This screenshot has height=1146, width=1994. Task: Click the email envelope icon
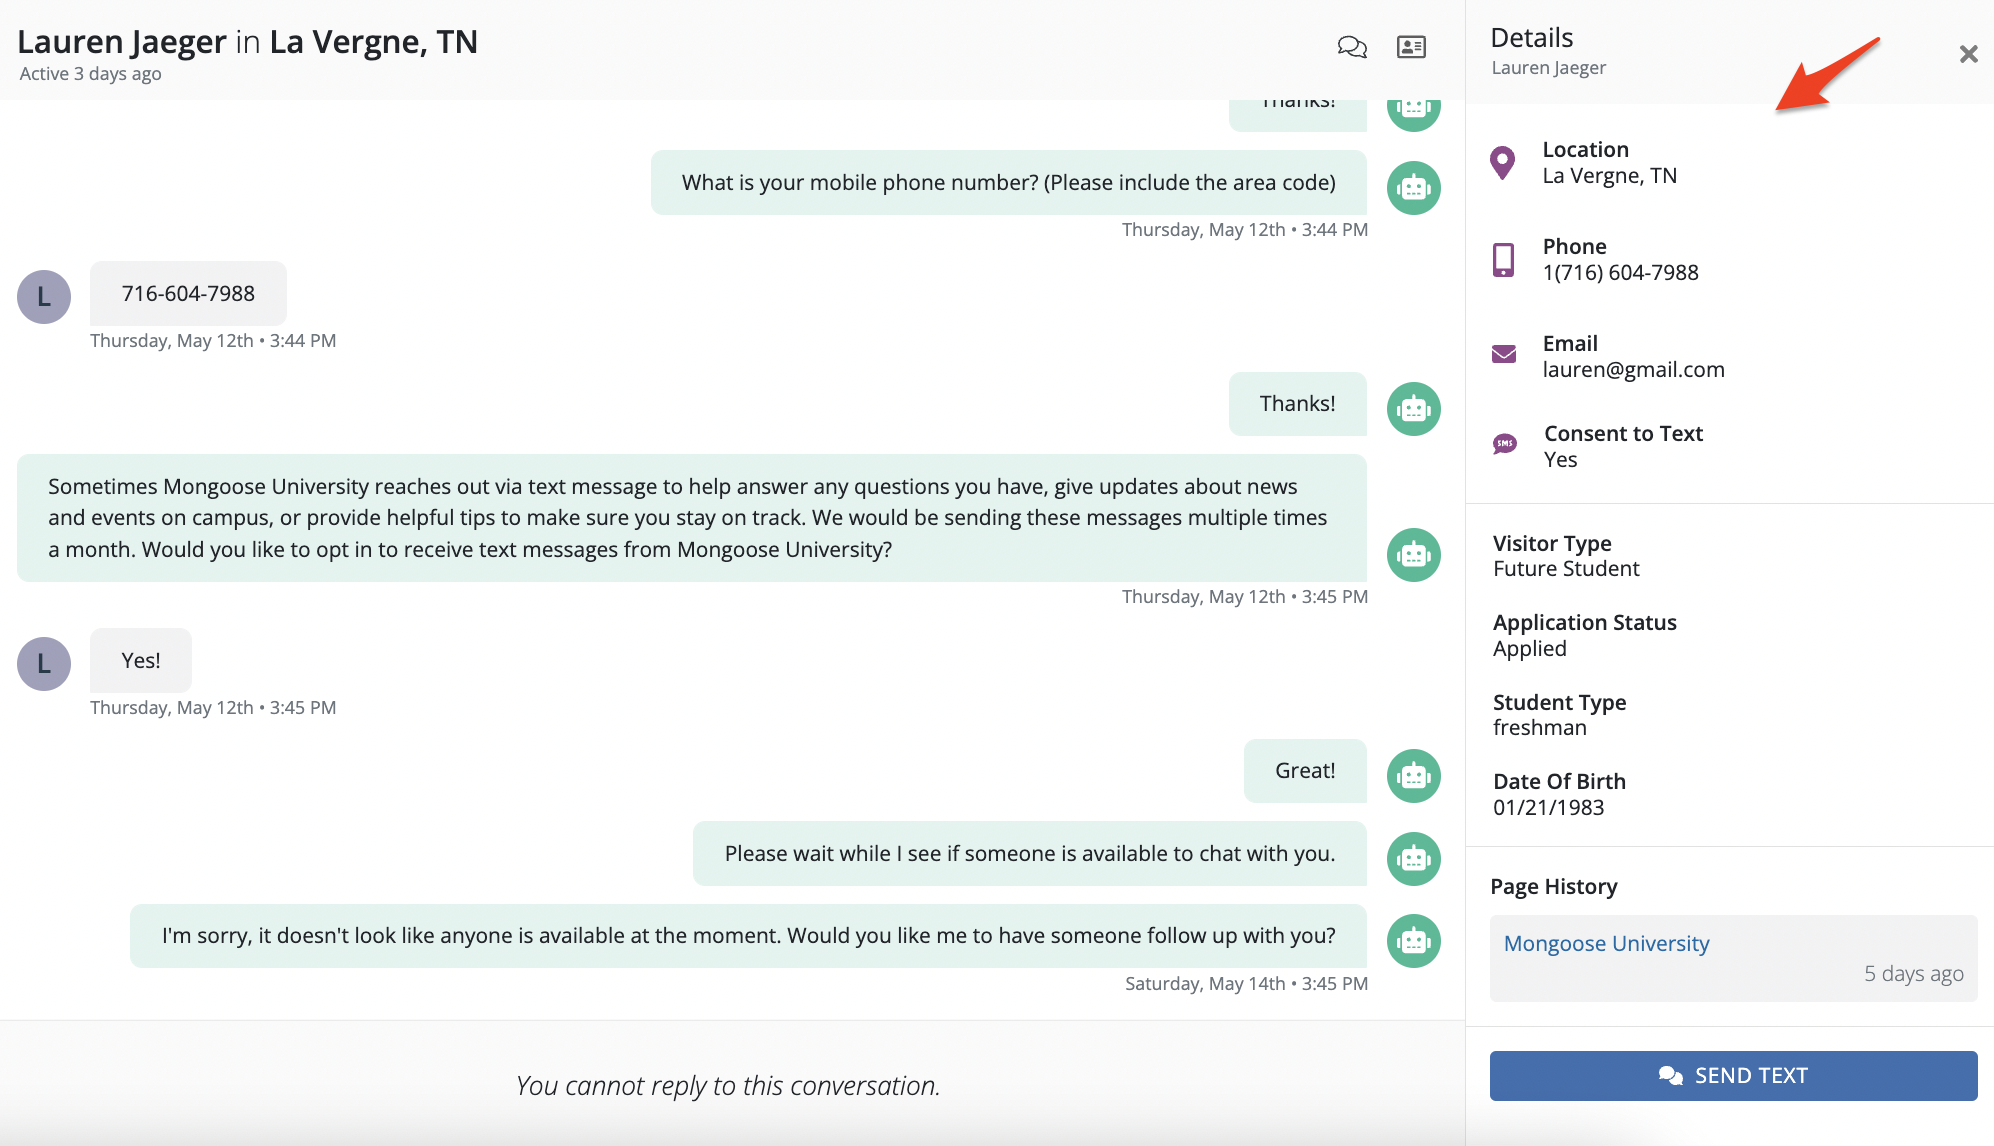[x=1503, y=354]
